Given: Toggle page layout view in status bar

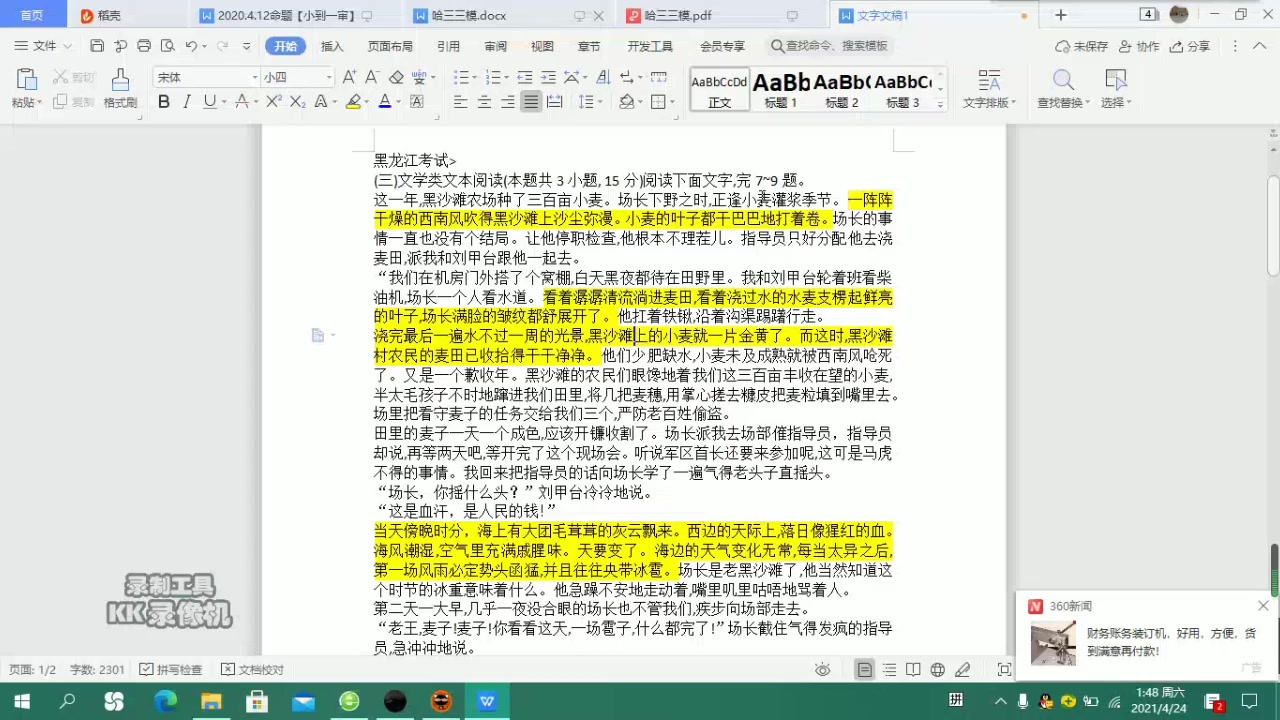Looking at the screenshot, I should coord(865,670).
